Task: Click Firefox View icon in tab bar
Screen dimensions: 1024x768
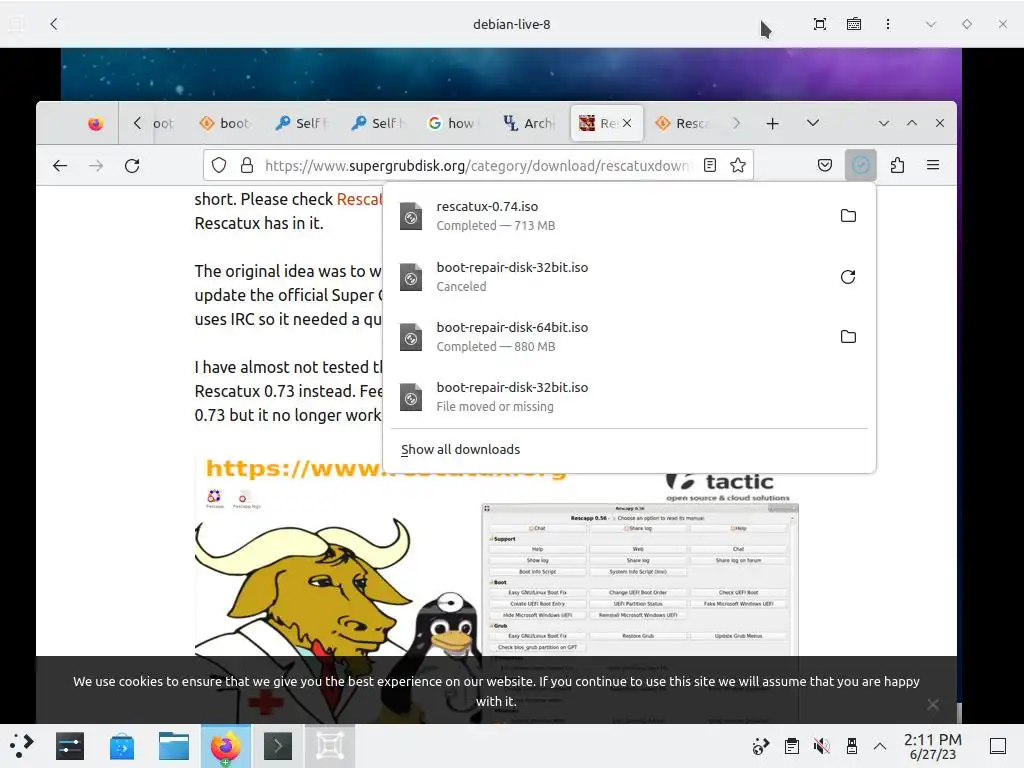Action: [95, 123]
